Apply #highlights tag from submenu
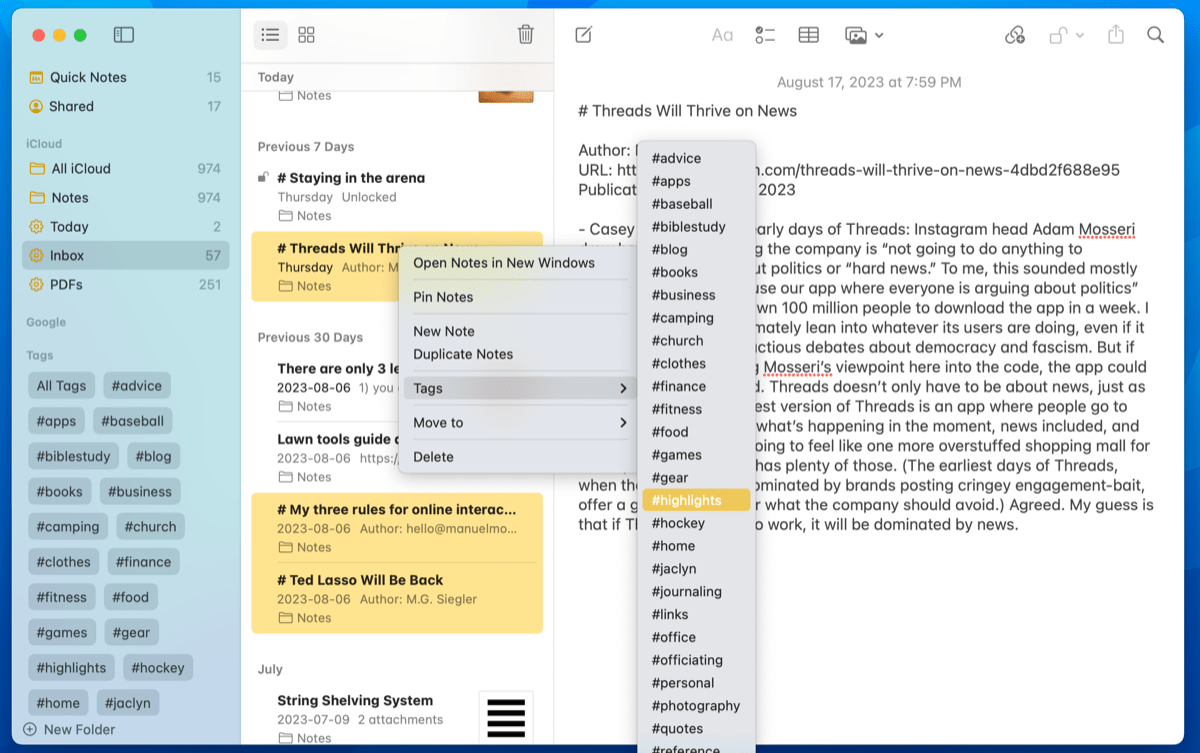The width and height of the screenshot is (1200, 753). 696,500
